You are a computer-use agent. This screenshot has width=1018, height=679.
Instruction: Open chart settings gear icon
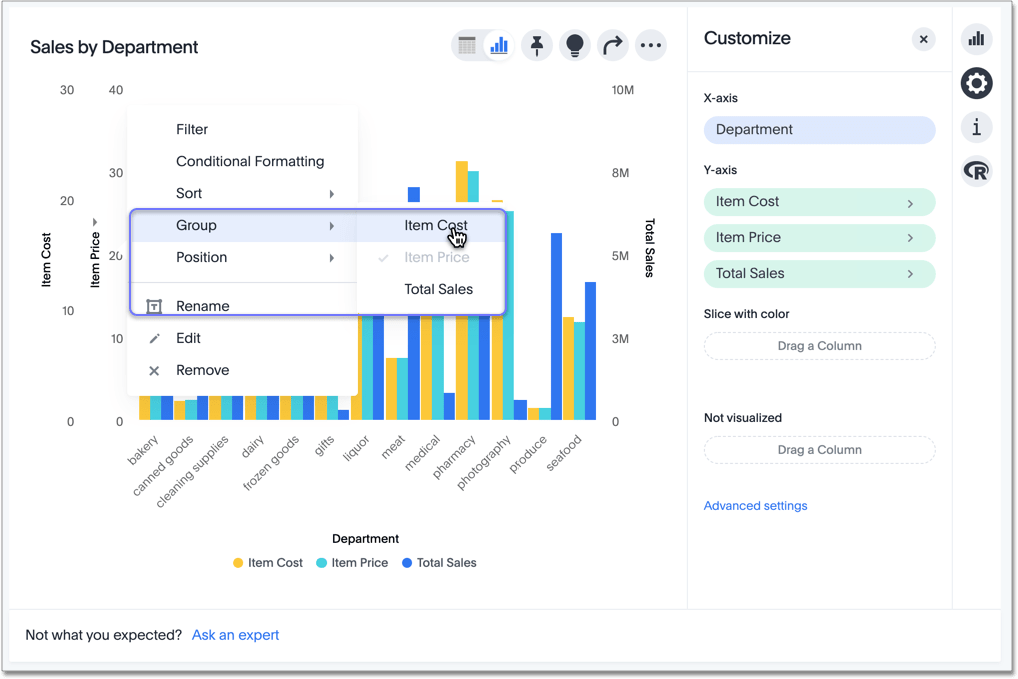(x=976, y=83)
